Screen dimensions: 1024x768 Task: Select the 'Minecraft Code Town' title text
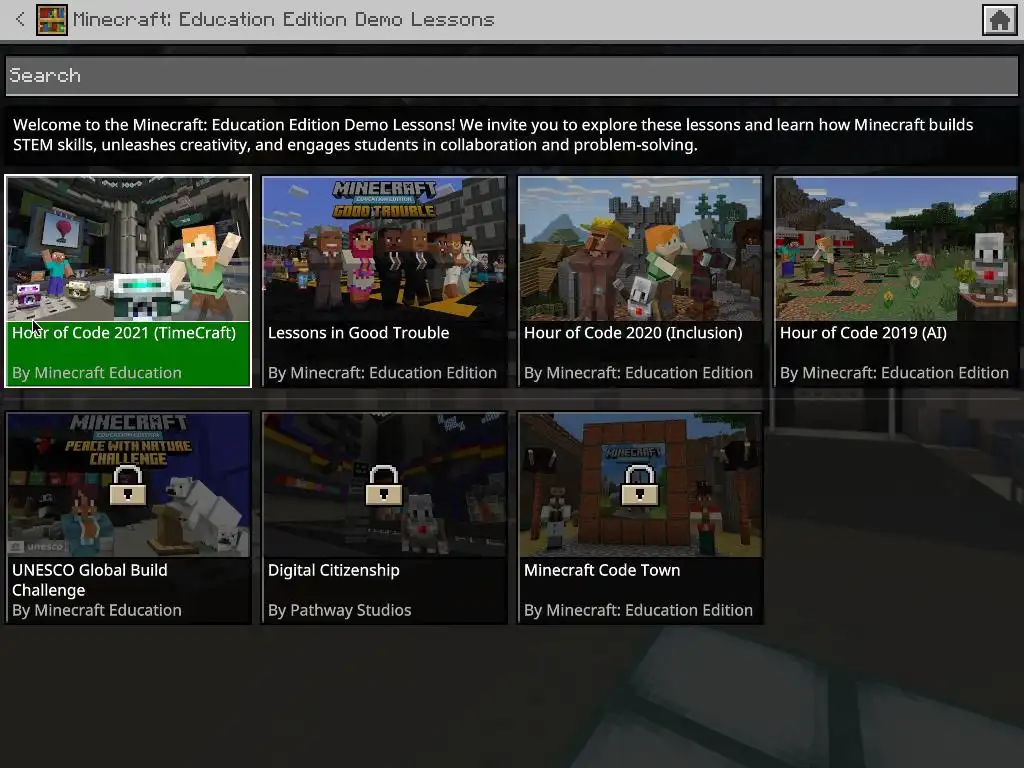coord(602,570)
